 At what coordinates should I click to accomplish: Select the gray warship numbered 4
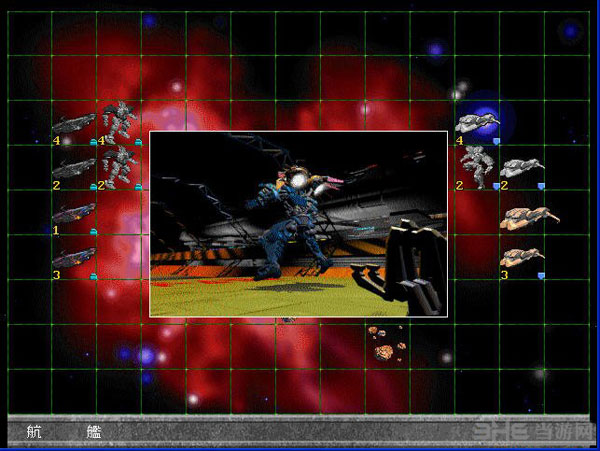(x=74, y=123)
